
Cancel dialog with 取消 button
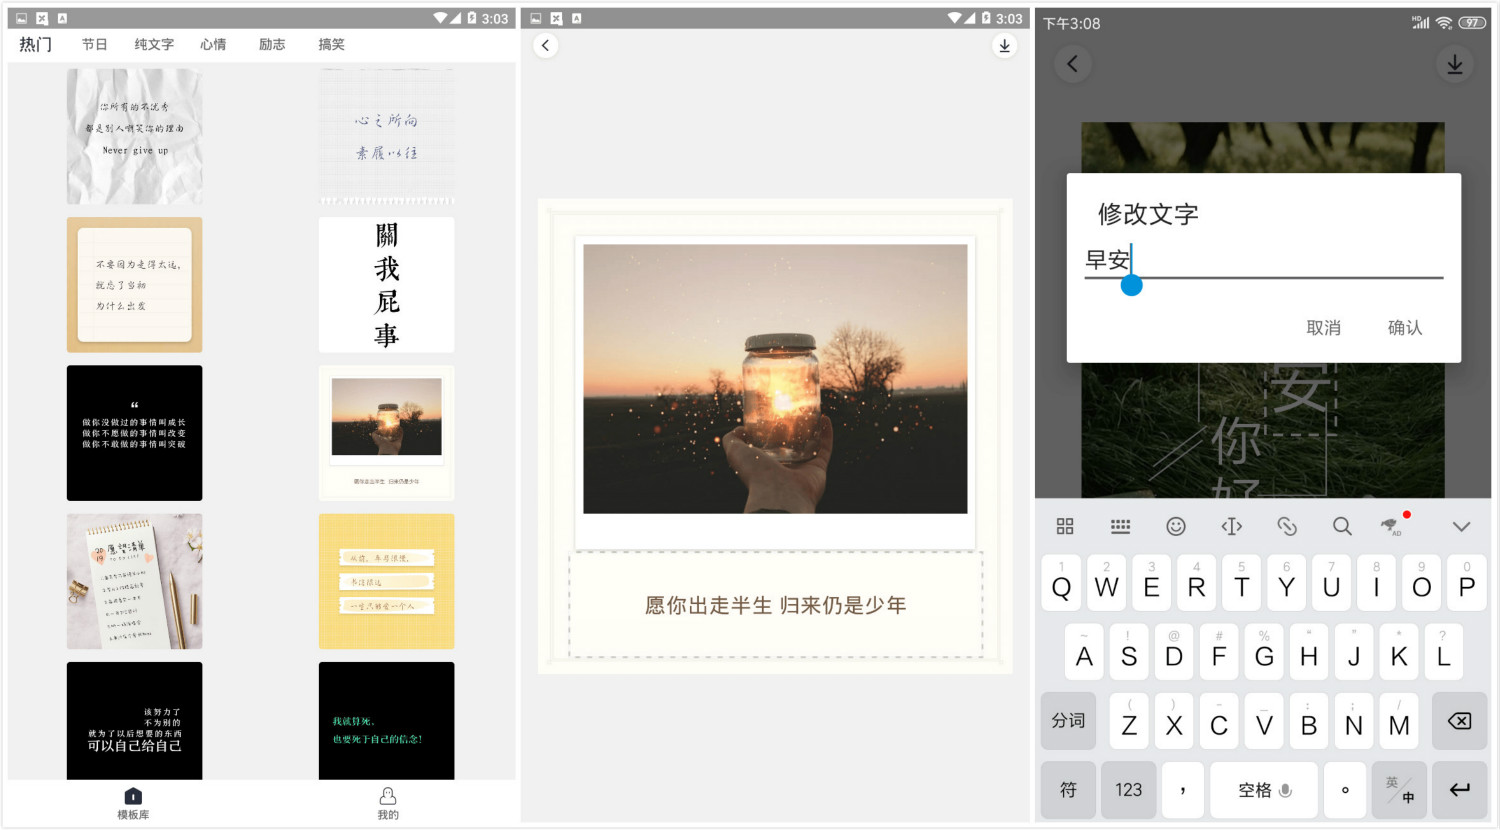pyautogui.click(x=1323, y=328)
